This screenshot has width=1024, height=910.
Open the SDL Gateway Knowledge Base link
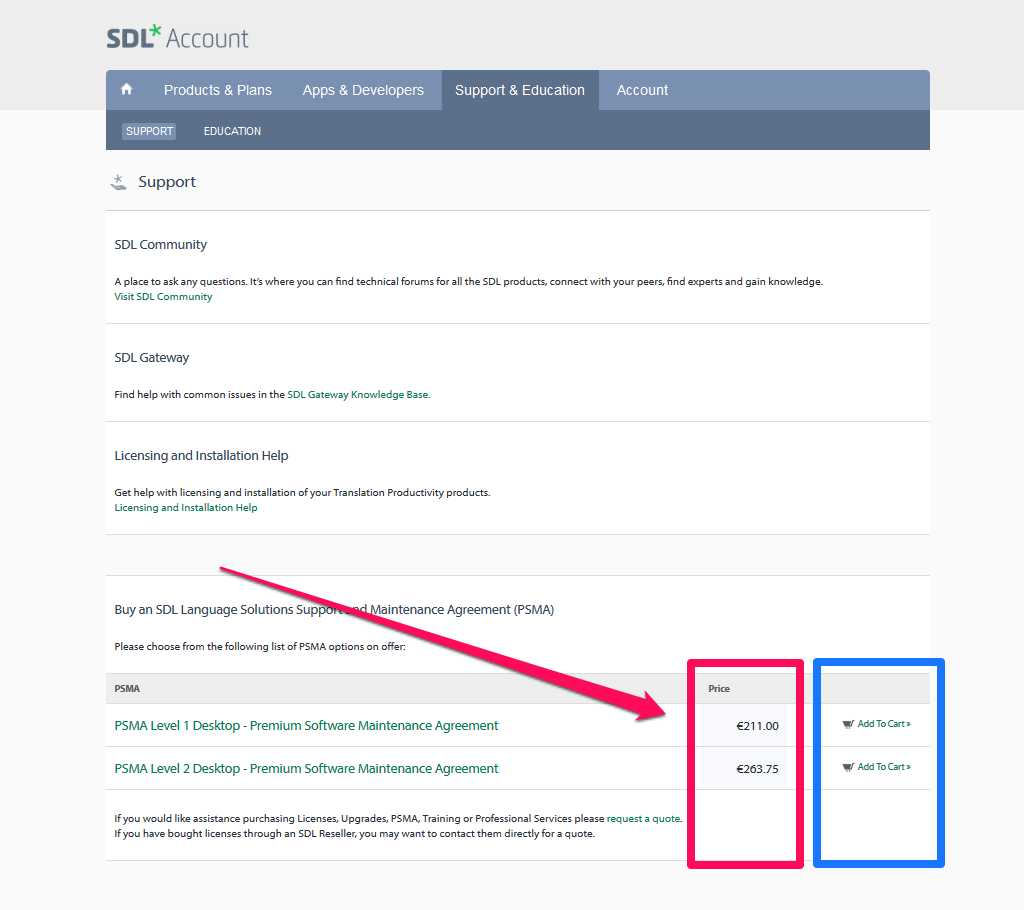click(x=359, y=395)
